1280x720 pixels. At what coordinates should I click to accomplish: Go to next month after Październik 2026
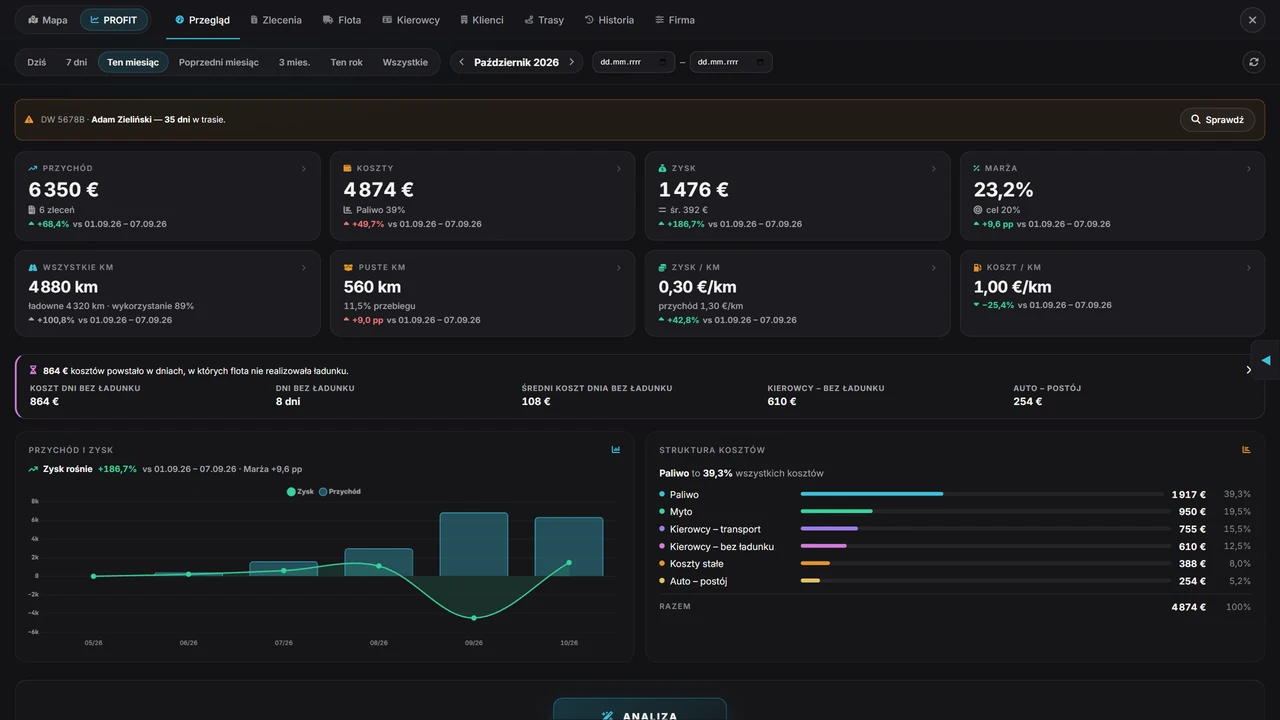point(571,62)
